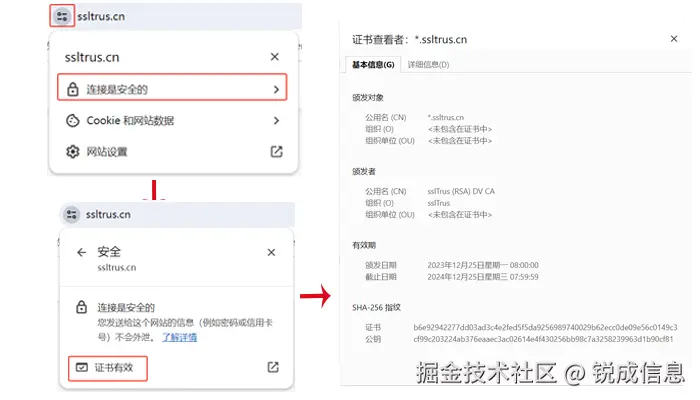Click the site info icon beside the lower ssltrus.cn address
This screenshot has height=400, width=700.
[71, 215]
